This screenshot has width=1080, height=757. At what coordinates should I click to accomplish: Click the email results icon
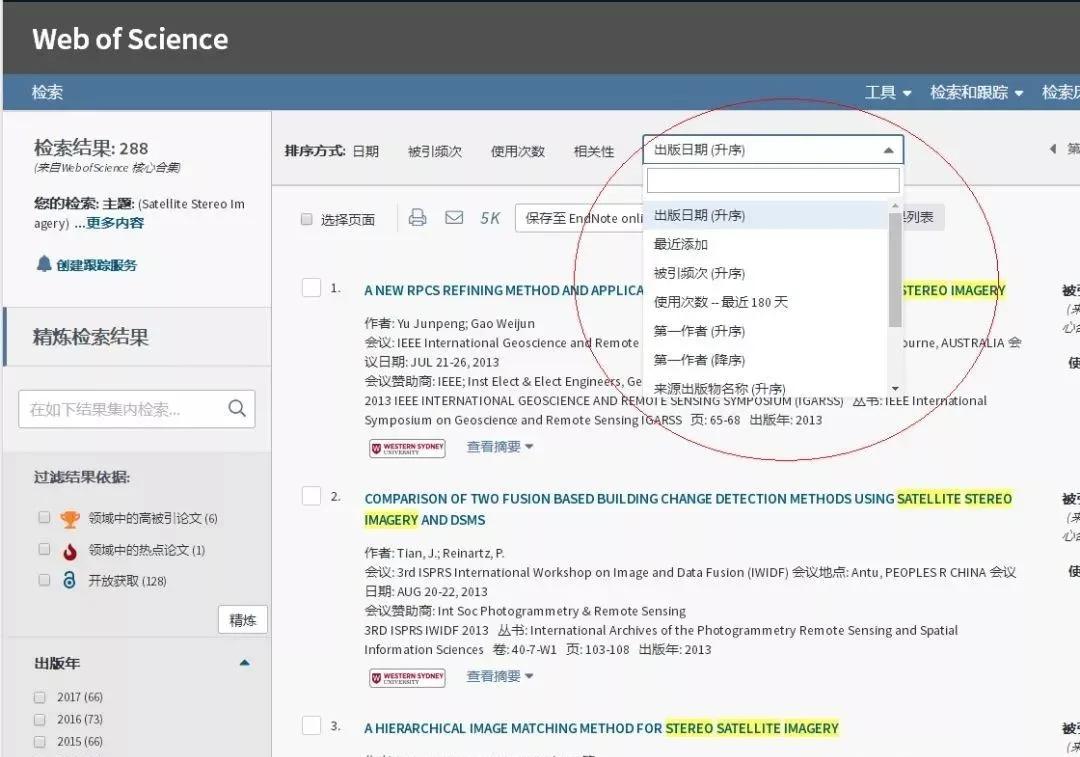pos(455,216)
